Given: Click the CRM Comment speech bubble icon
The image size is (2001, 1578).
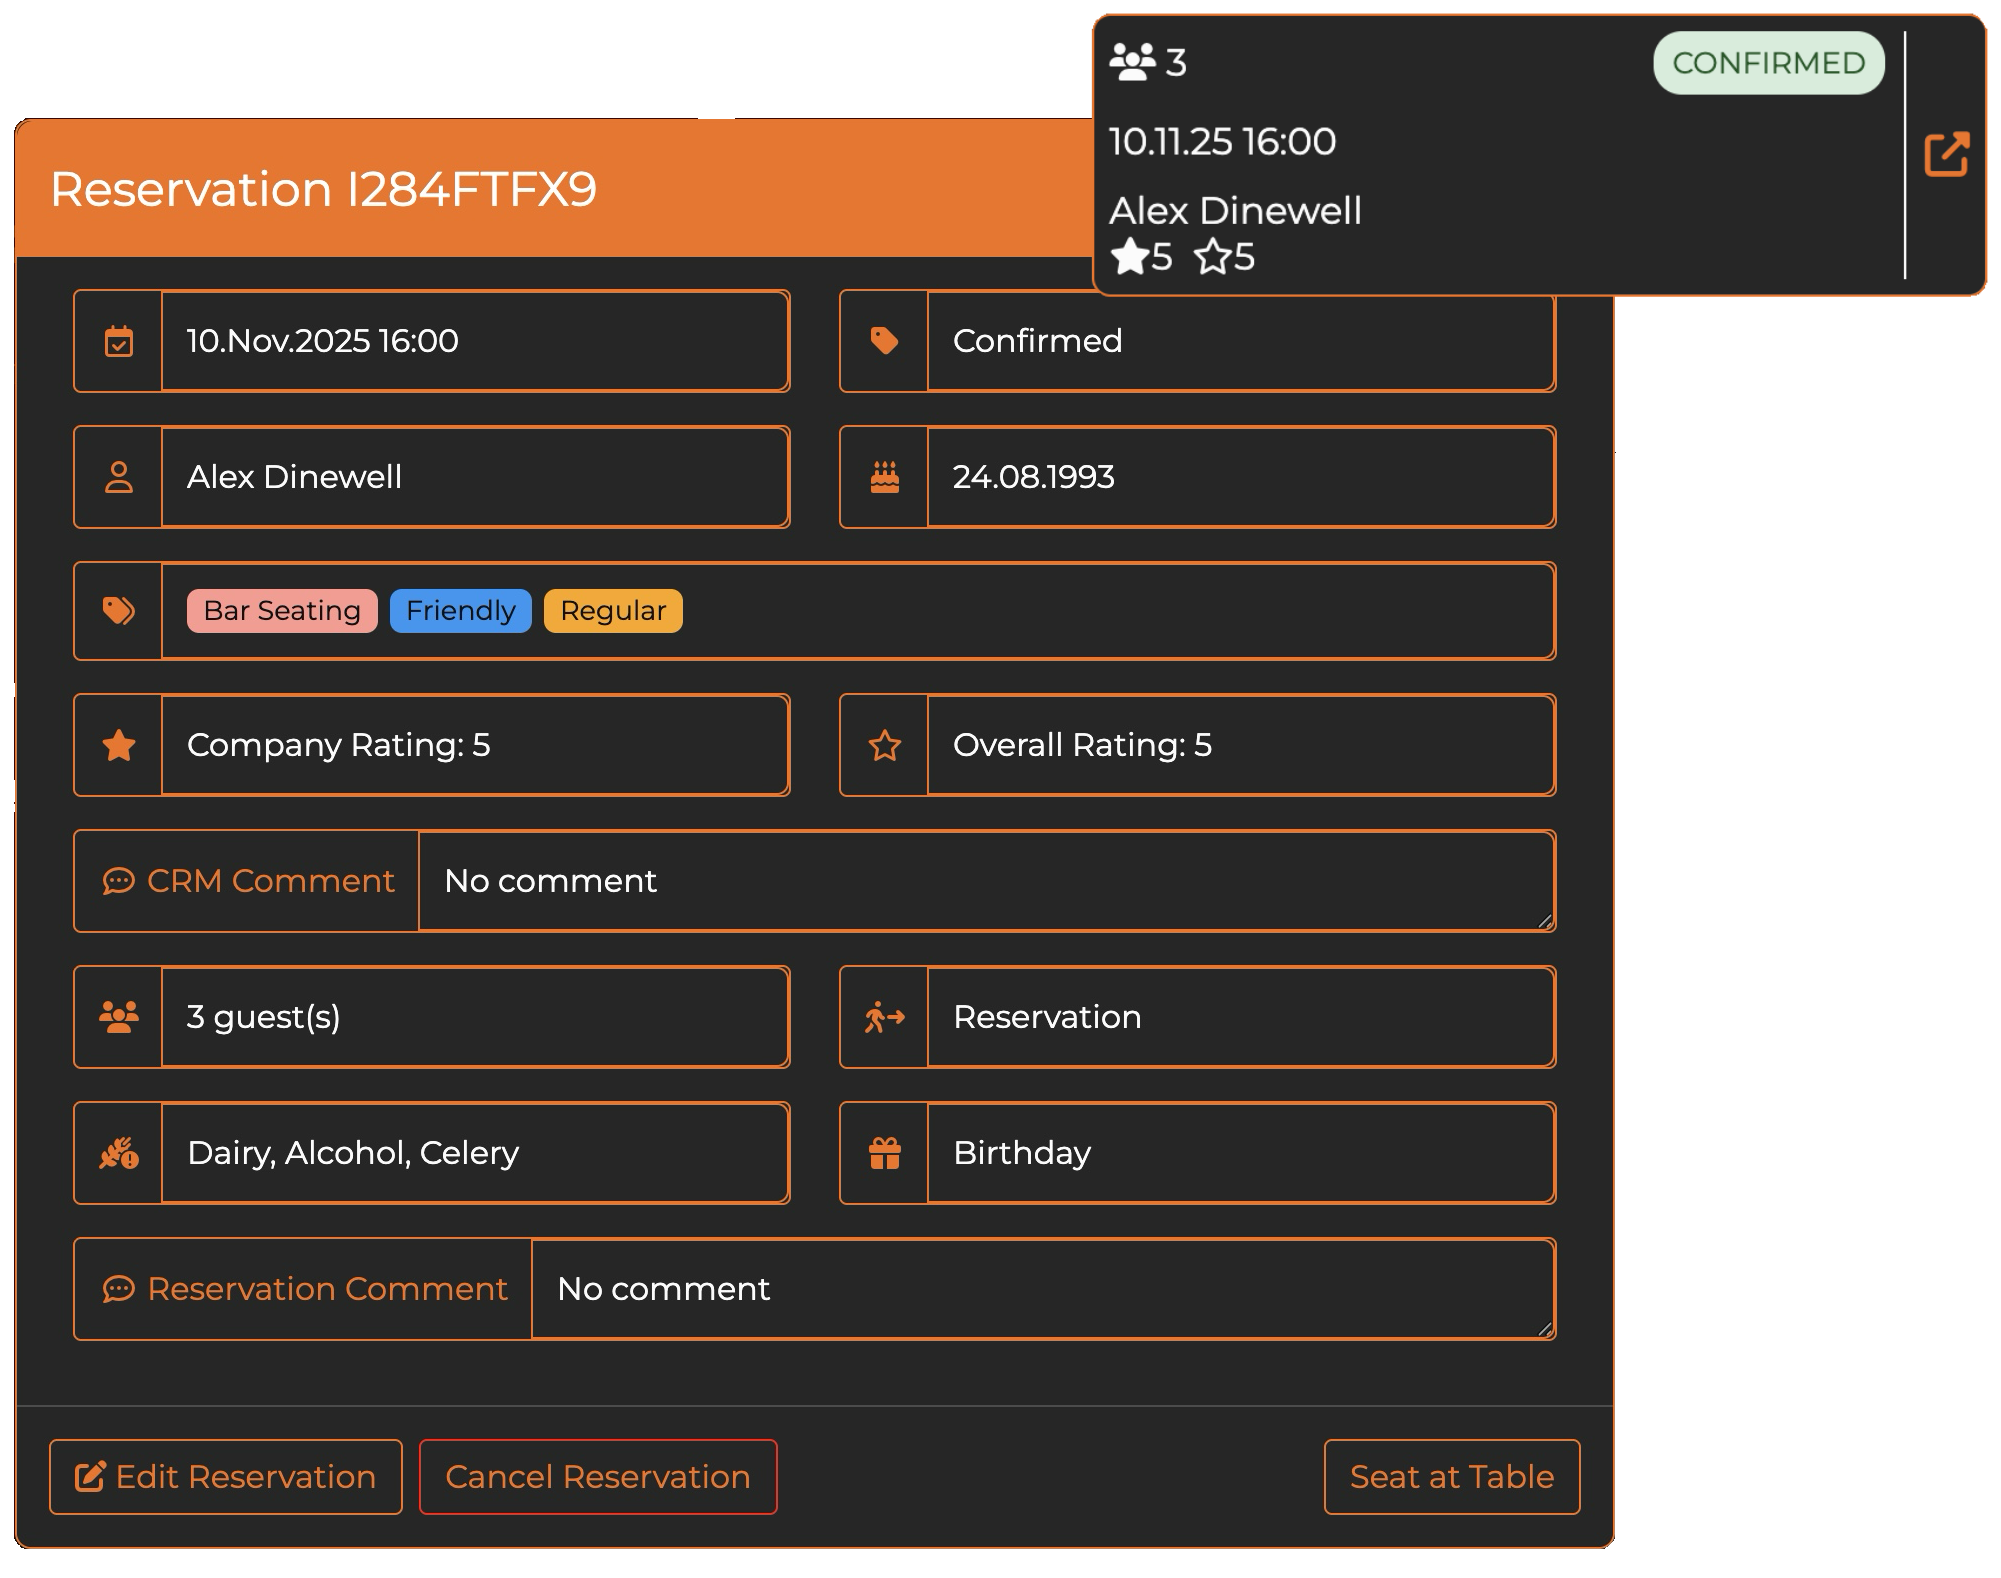Looking at the screenshot, I should point(119,881).
